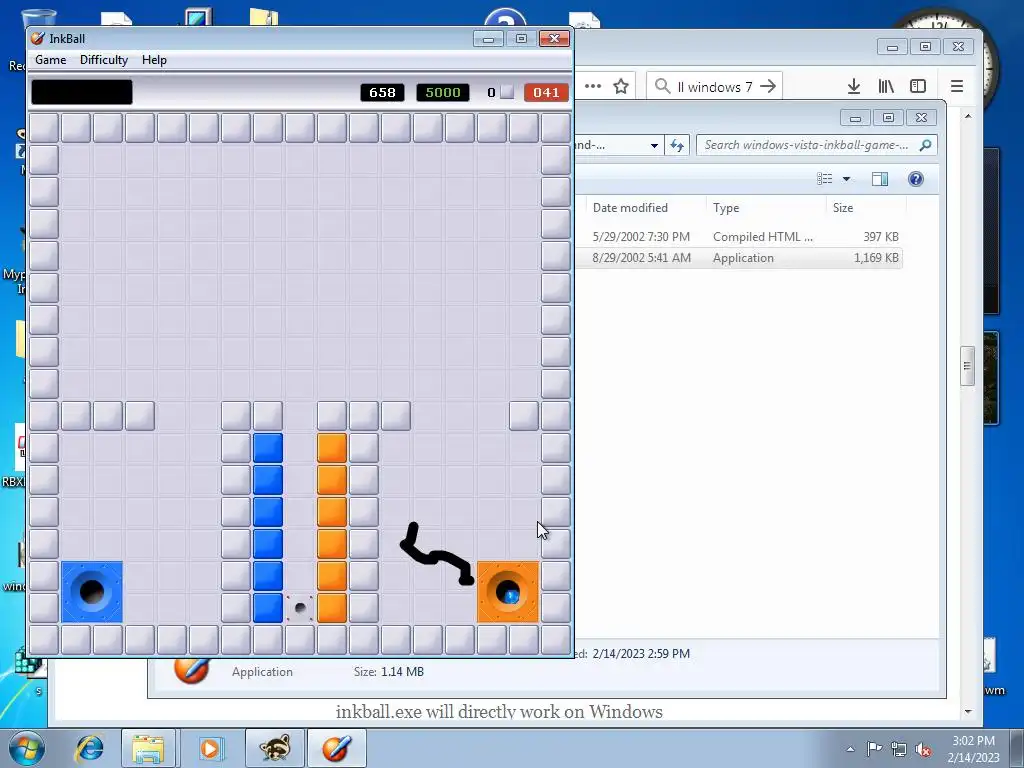Click Explorer search windows-vista-inkball-game field

816,145
